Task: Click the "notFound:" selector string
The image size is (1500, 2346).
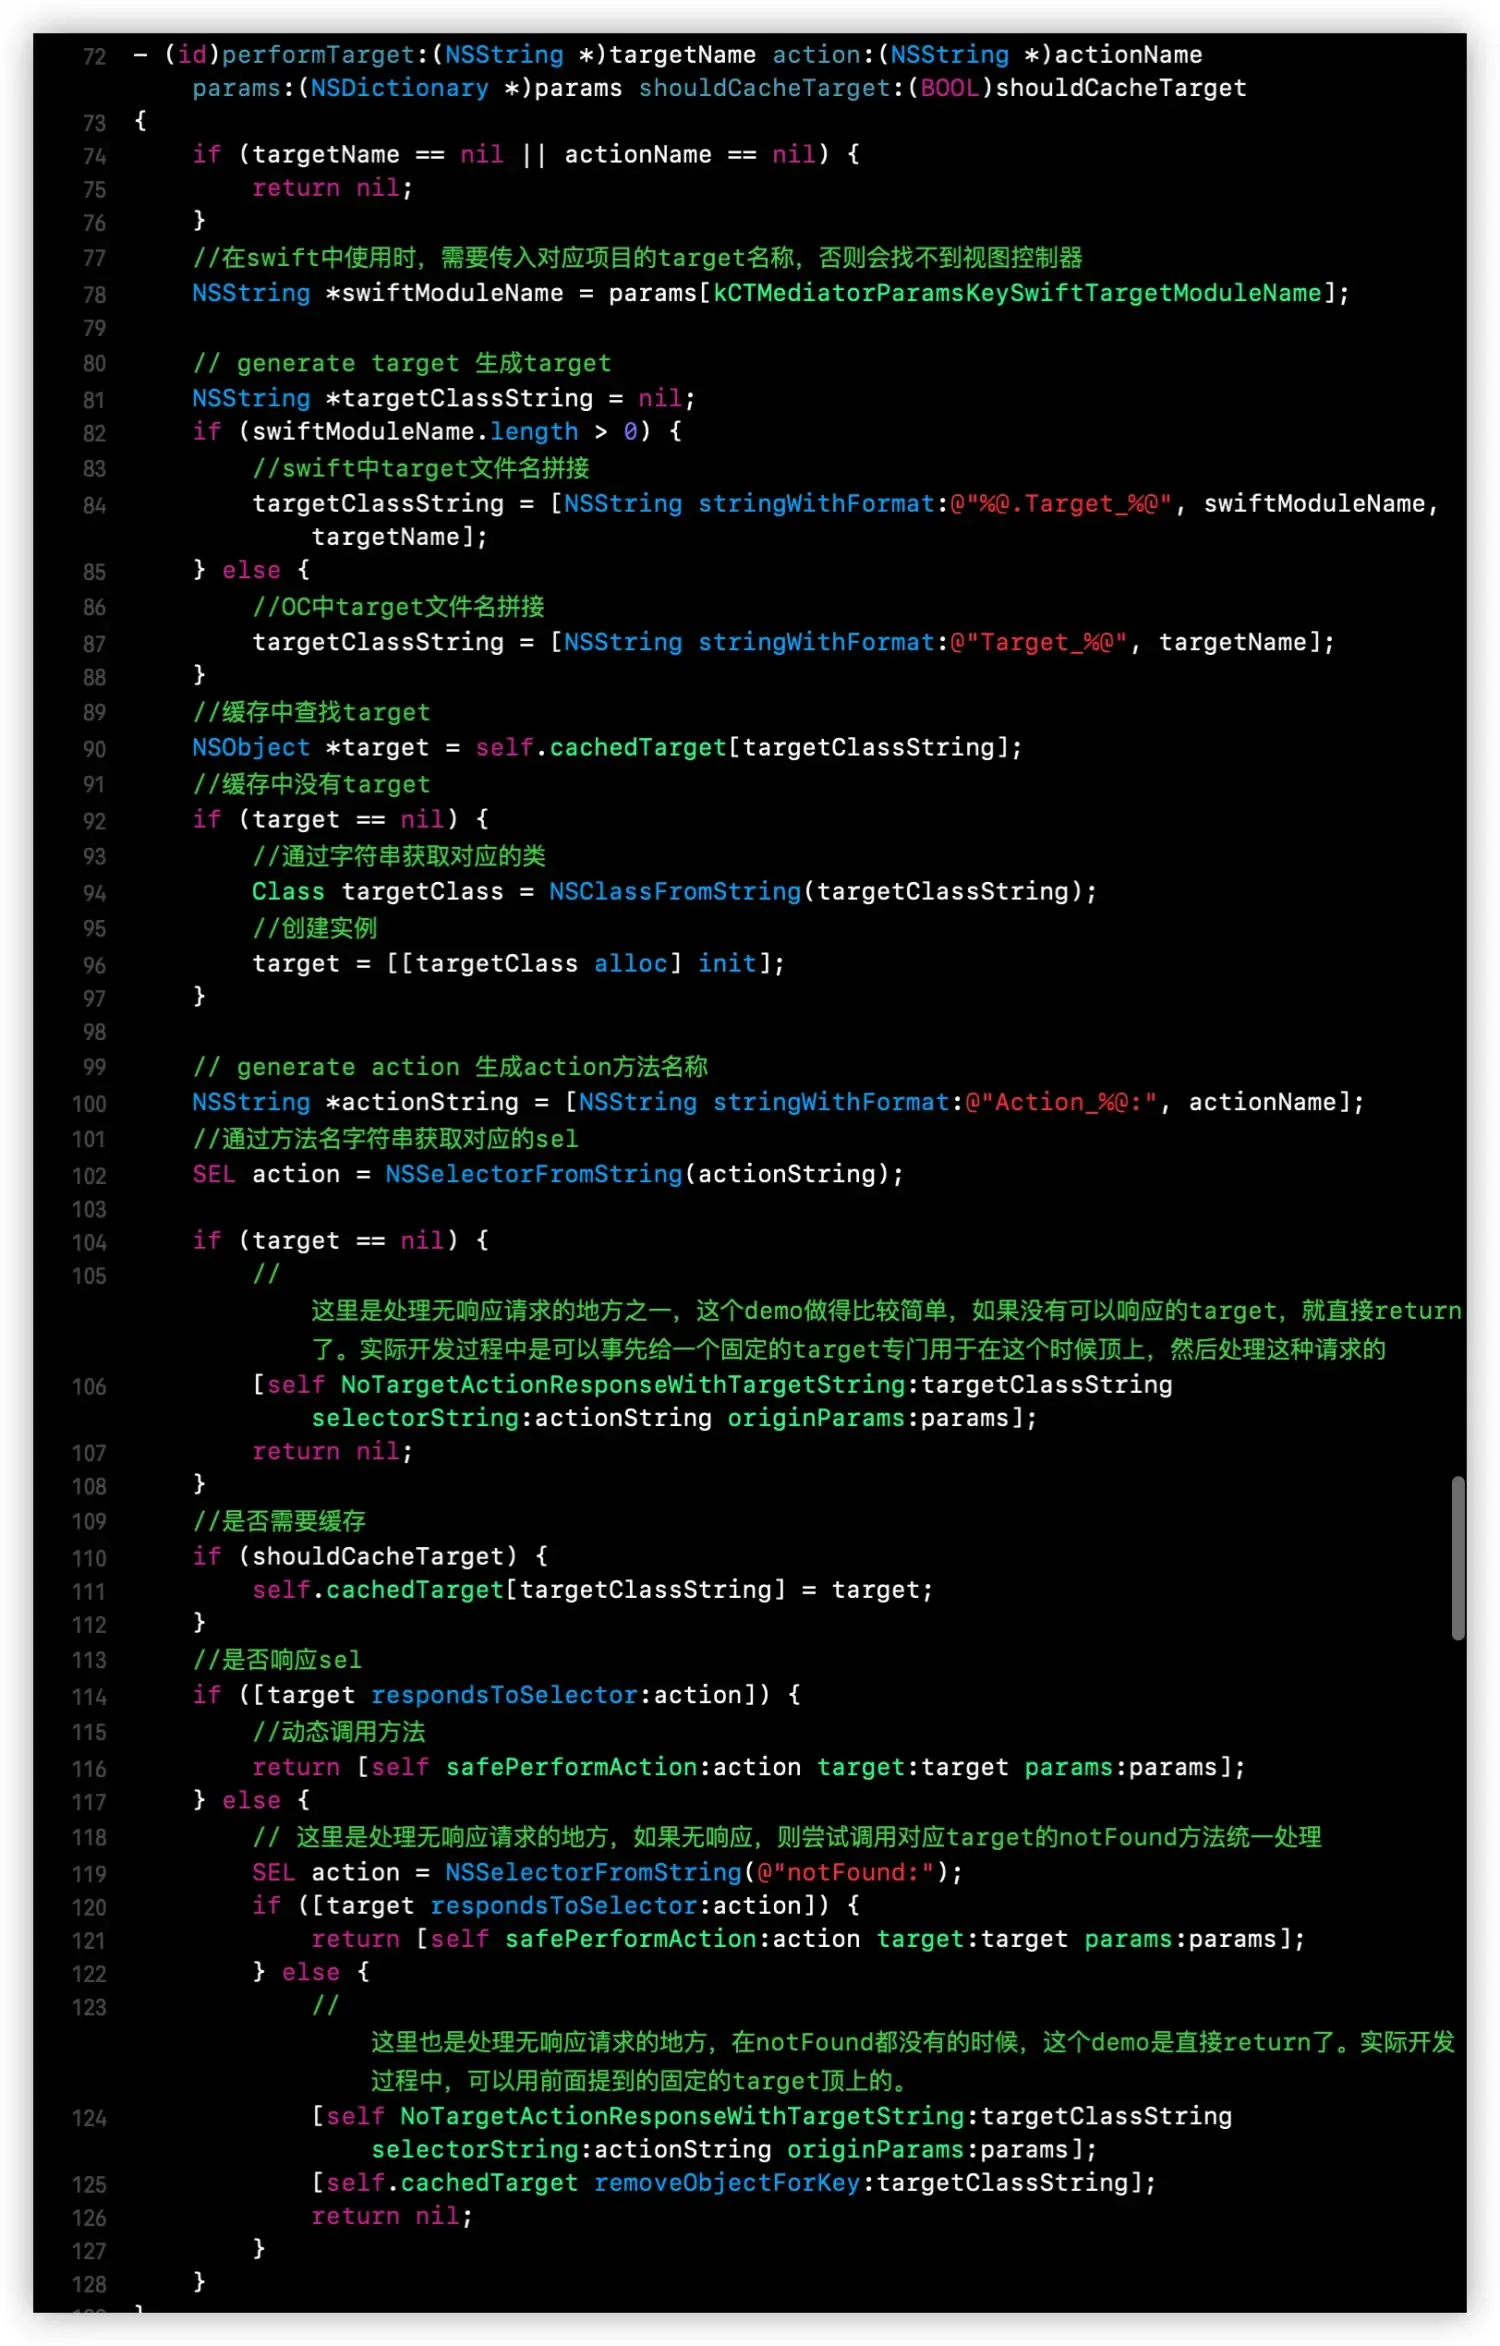Action: click(847, 1872)
